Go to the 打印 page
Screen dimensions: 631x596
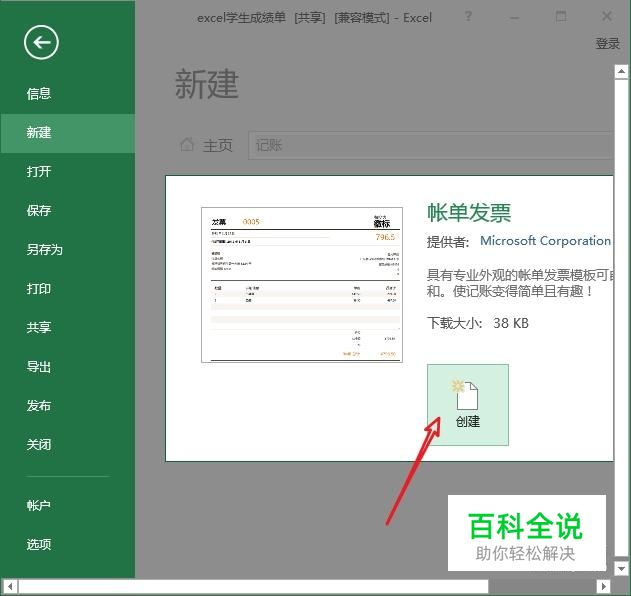(x=39, y=289)
